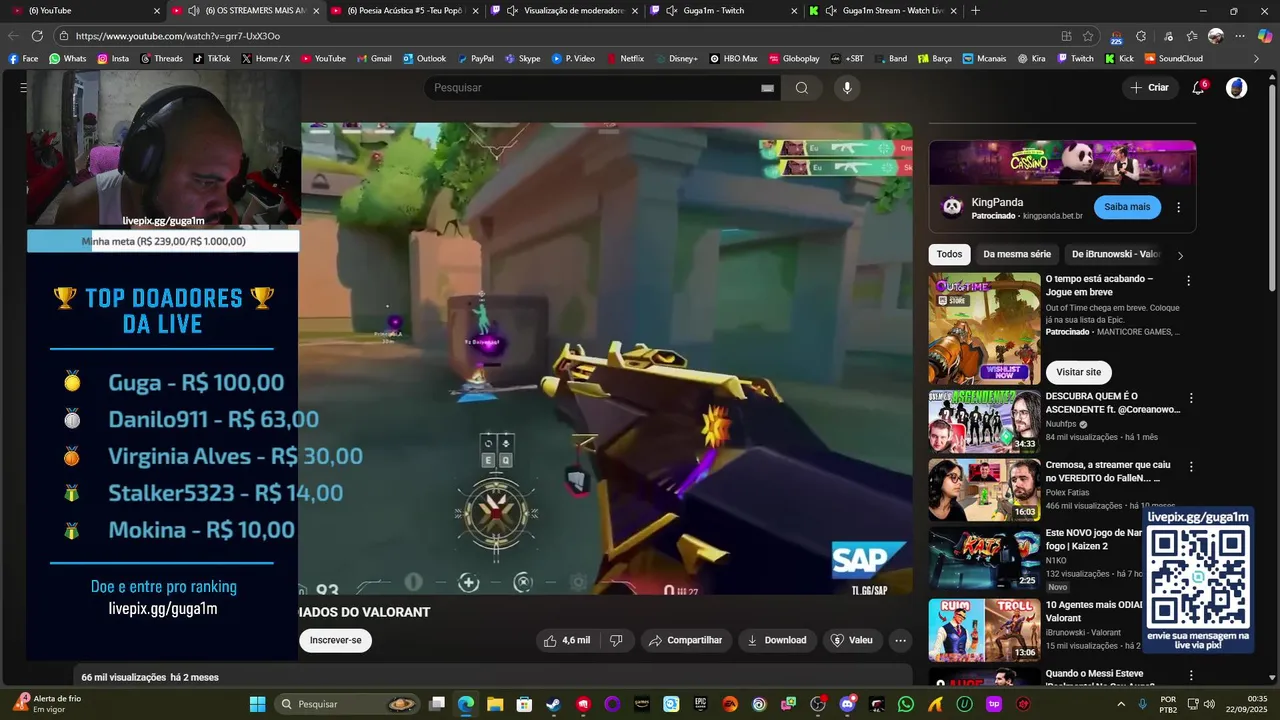Screen dimensions: 1280x720
Task: Click the YouTube address bar URL
Action: (178, 36)
